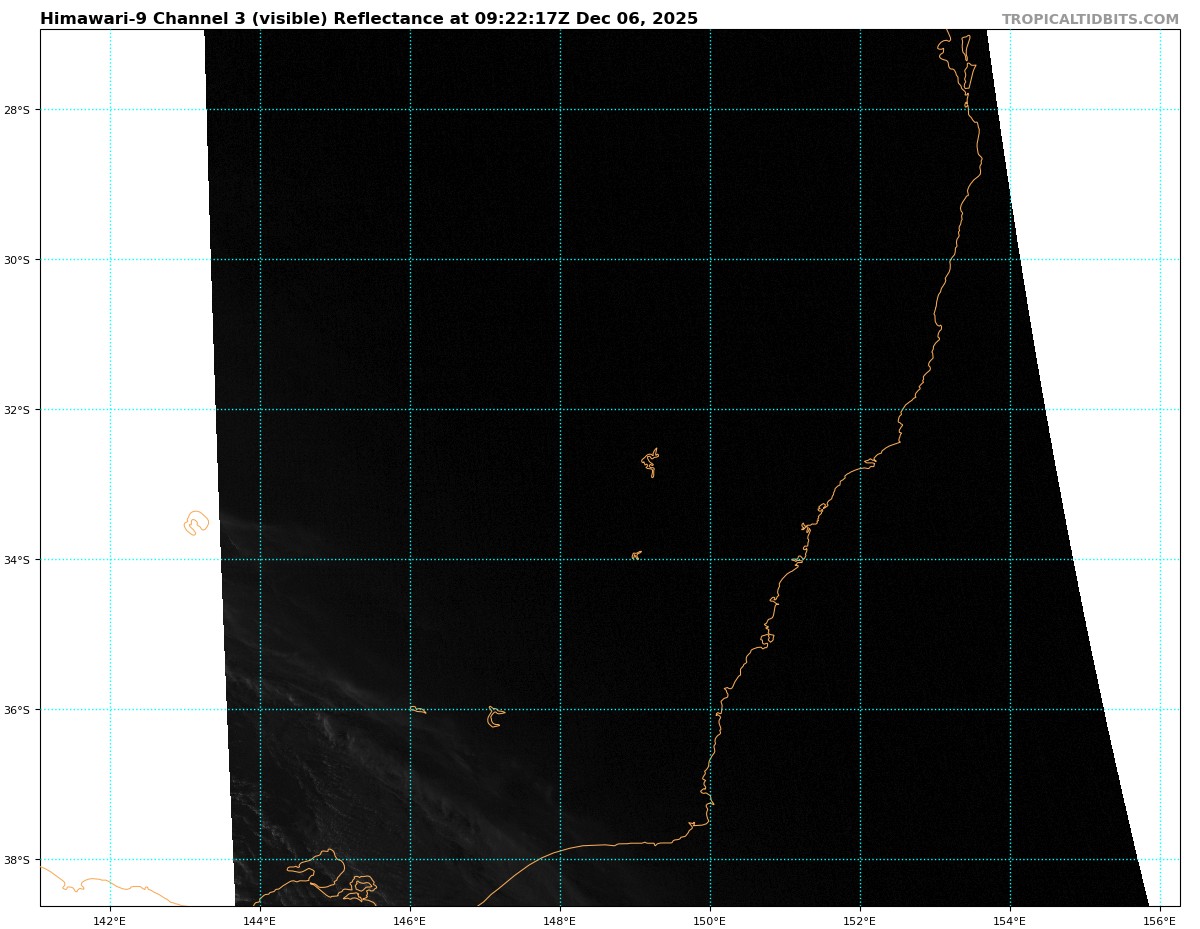Select the 156°E longitude label
1200x929 pixels.
coord(1159,920)
